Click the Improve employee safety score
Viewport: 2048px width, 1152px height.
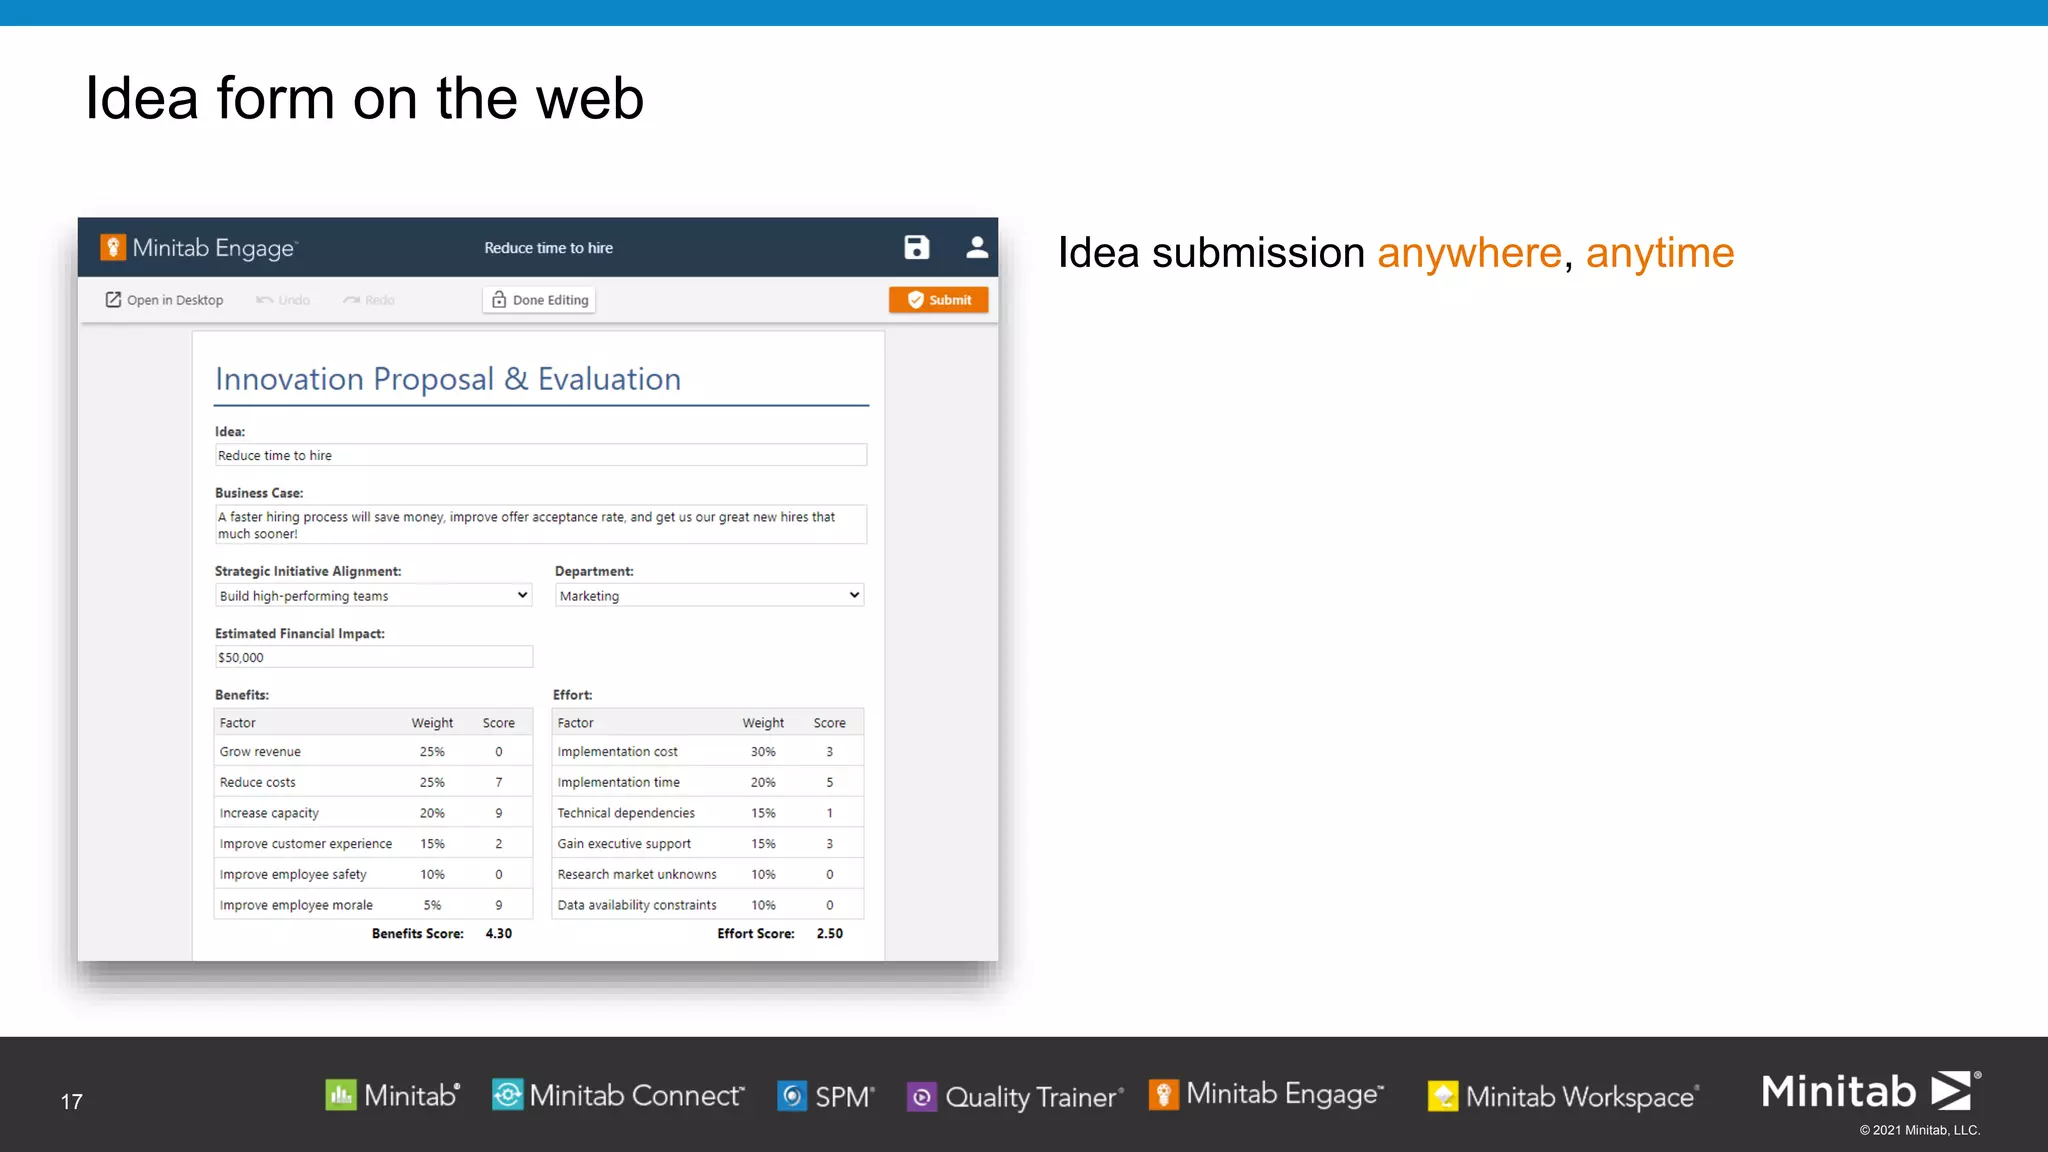coord(499,874)
